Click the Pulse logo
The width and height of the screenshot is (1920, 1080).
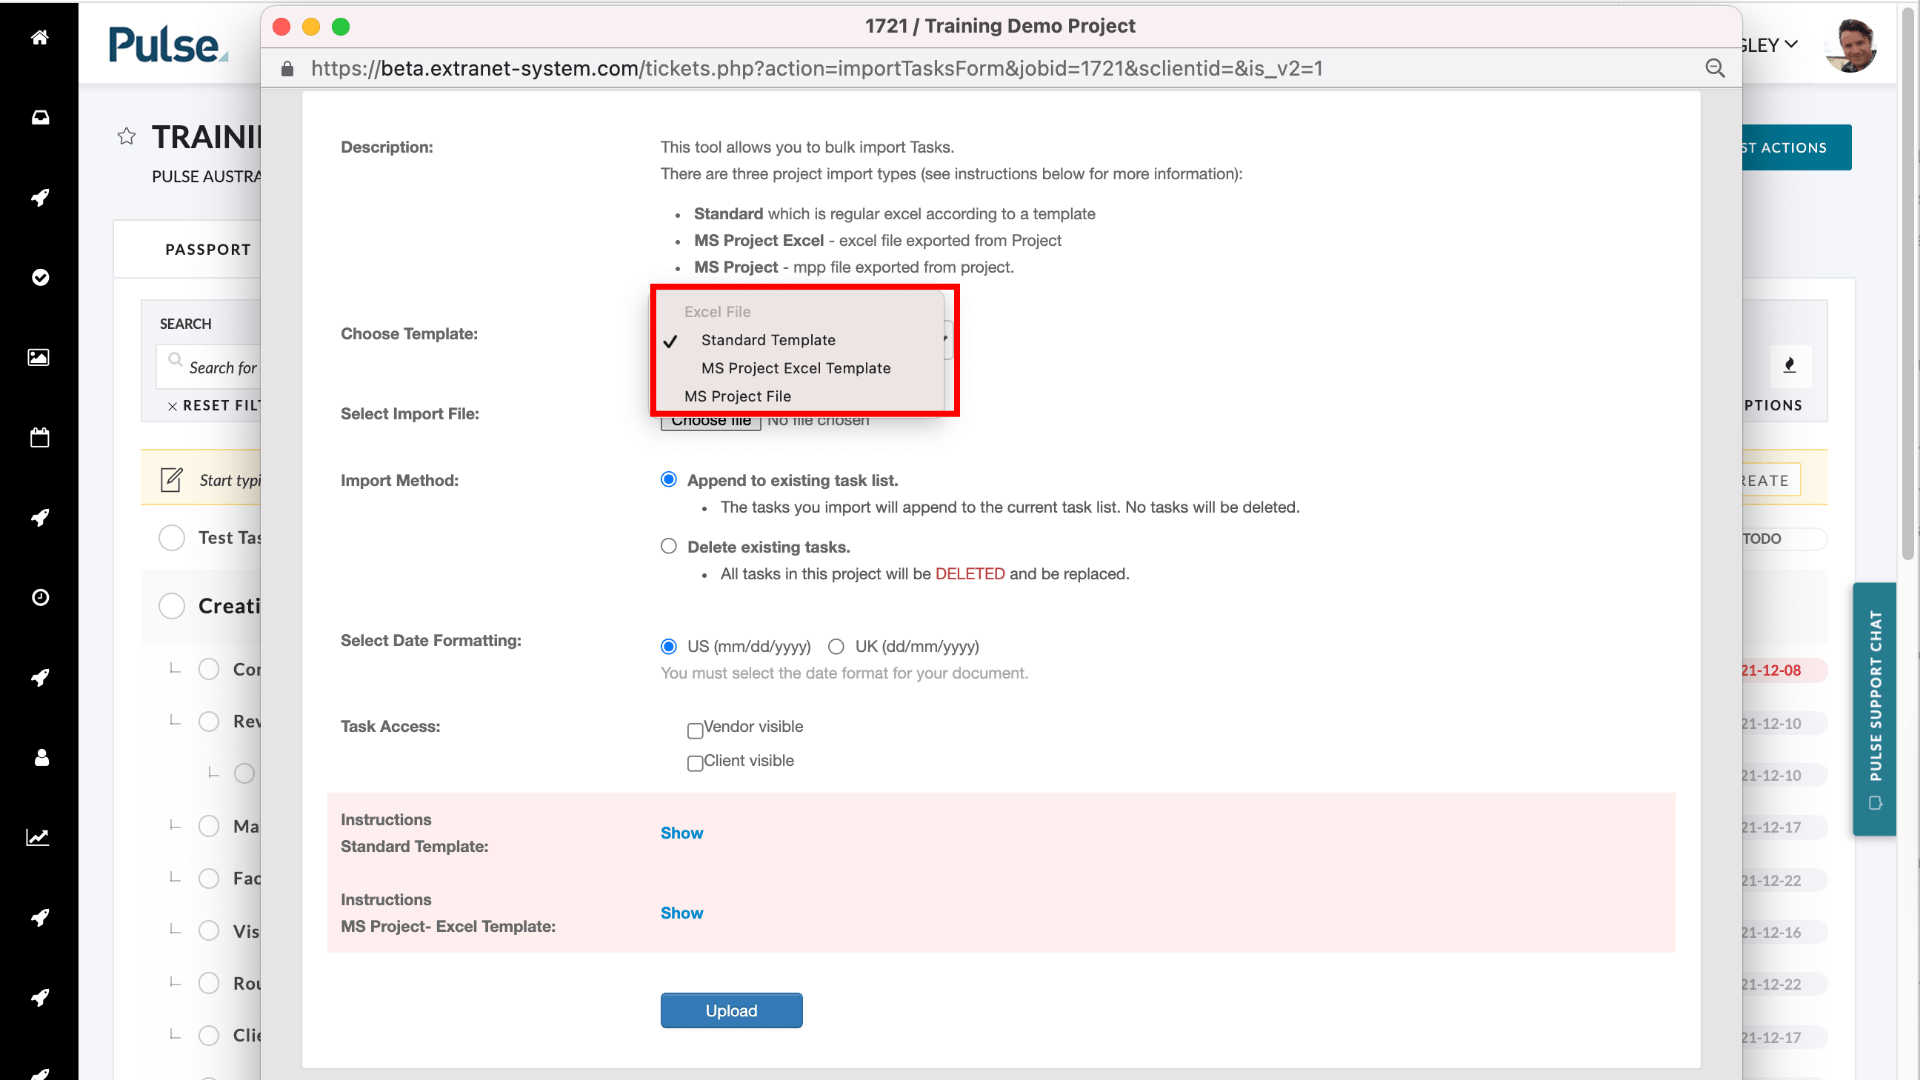tap(168, 45)
